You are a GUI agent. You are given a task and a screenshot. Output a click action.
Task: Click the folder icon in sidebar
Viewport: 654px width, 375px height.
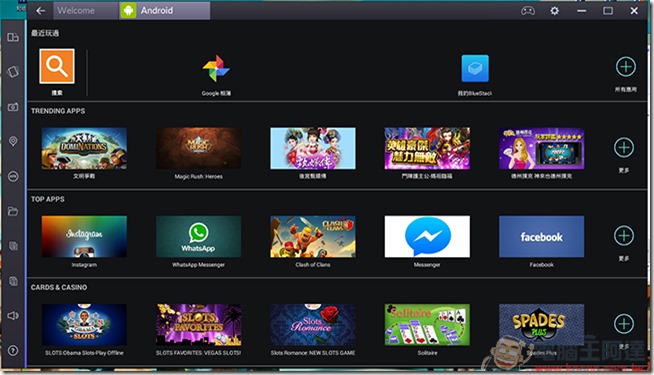coord(13,211)
